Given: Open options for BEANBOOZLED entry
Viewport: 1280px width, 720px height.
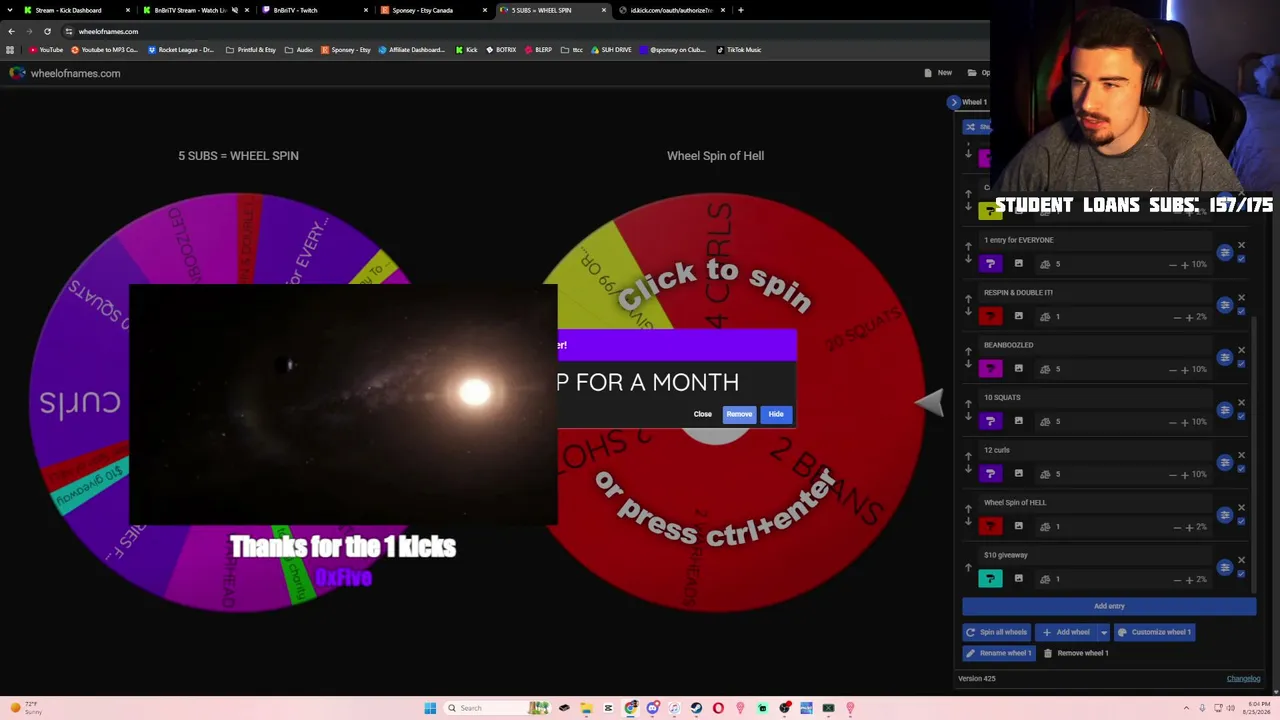Looking at the screenshot, I should click(x=1225, y=357).
